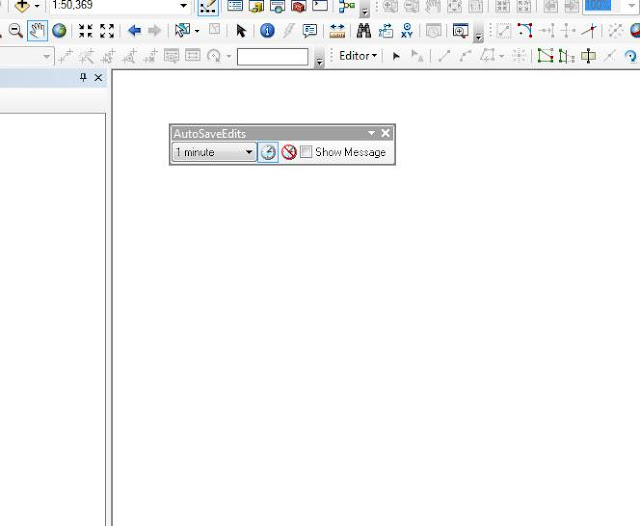
Task: Choose the End Point Arc Segment tool
Action: pyautogui.click(x=465, y=56)
